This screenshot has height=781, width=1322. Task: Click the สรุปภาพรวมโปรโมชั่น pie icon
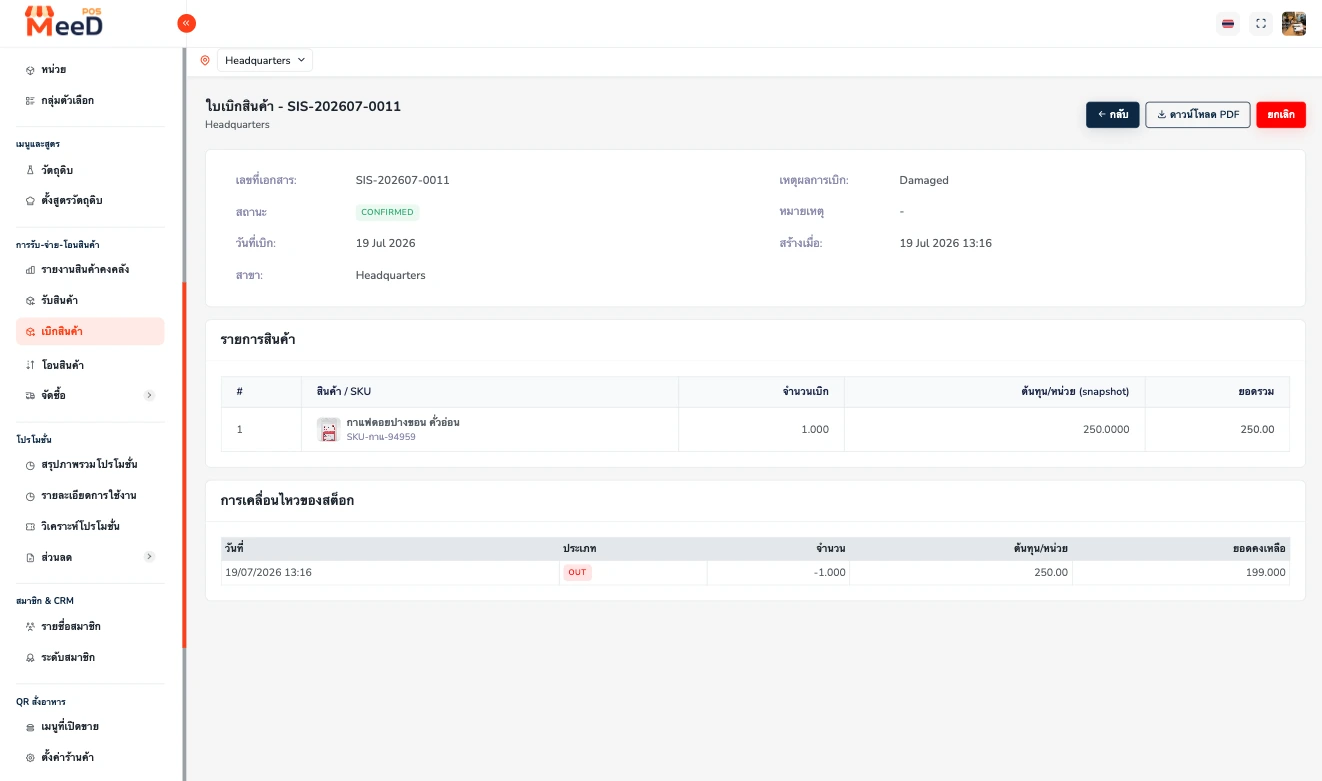click(x=30, y=465)
